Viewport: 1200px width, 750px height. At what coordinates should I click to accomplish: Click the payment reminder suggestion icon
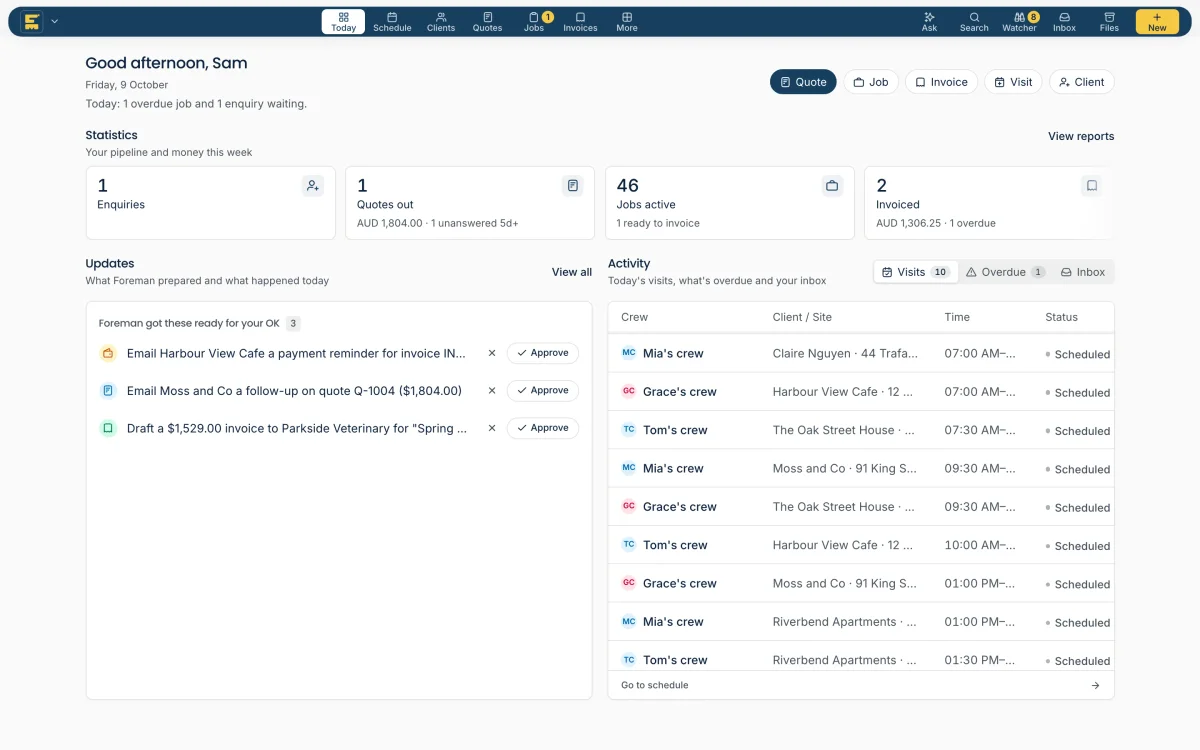coord(108,353)
